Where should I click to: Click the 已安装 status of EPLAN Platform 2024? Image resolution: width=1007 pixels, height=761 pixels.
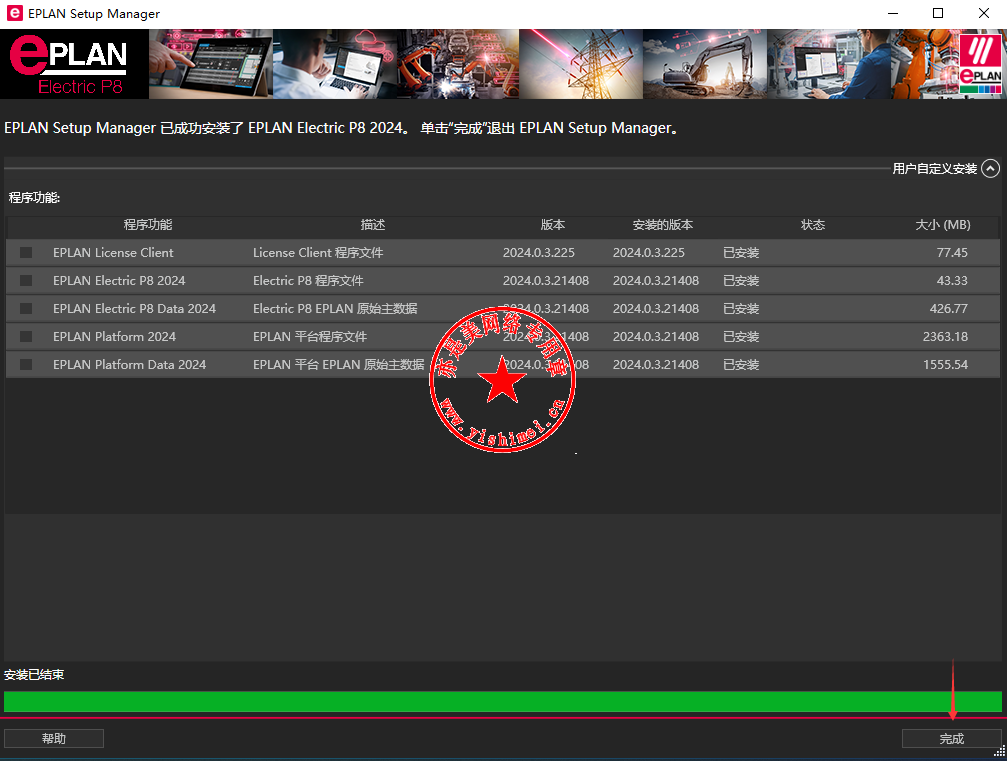coord(741,337)
